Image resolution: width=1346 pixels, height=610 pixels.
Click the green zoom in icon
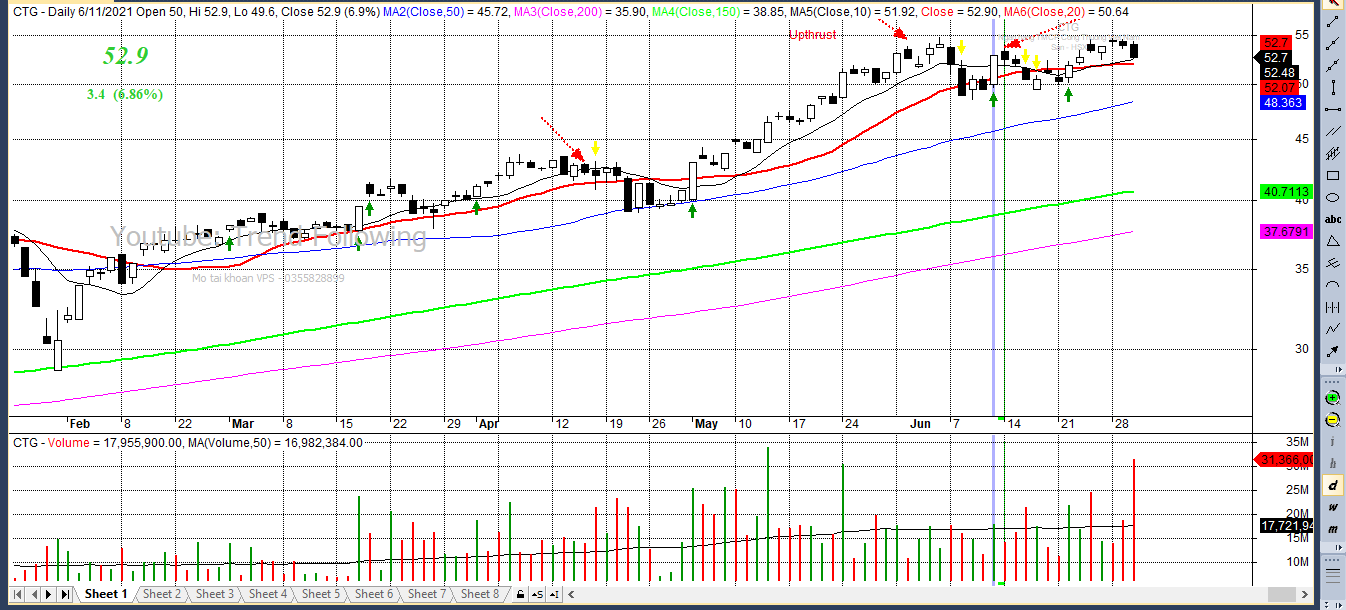tap(1333, 397)
